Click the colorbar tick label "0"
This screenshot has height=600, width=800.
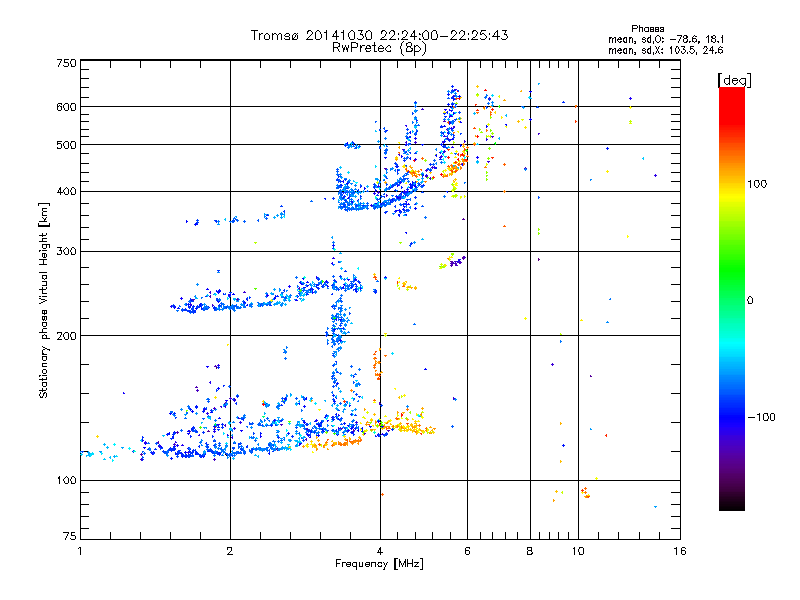(750, 300)
